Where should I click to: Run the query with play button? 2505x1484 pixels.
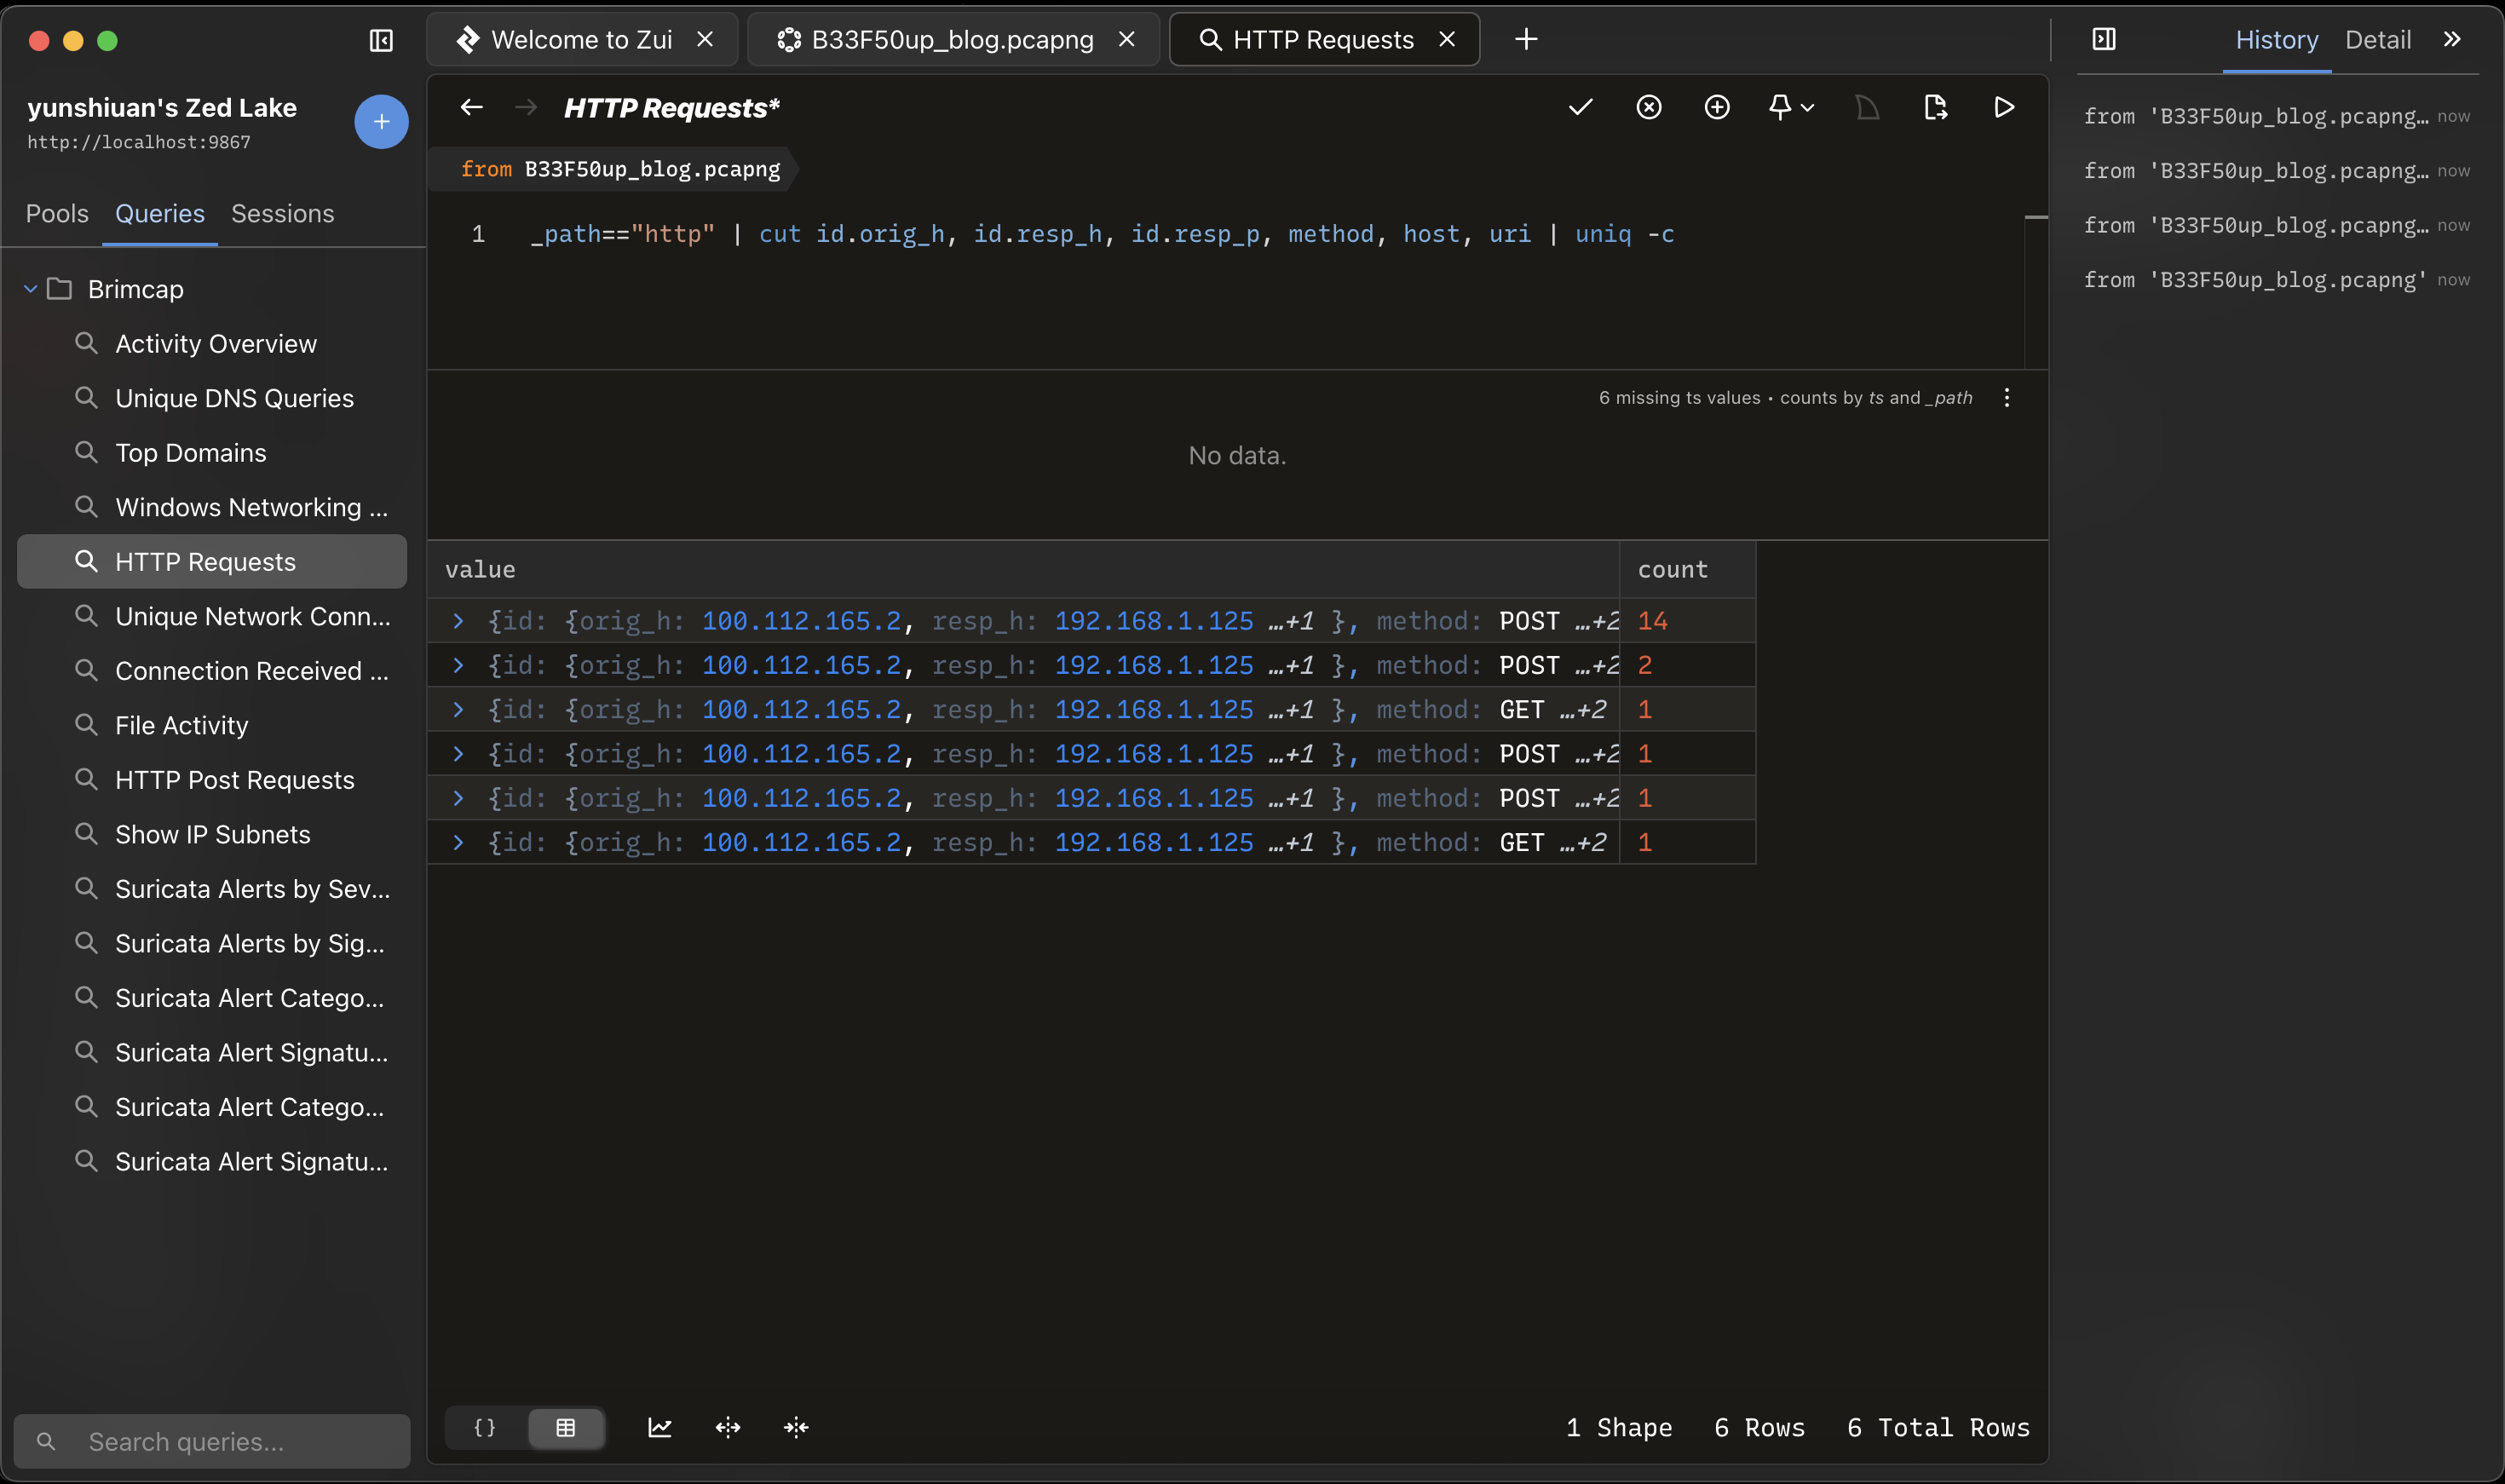(x=2004, y=107)
